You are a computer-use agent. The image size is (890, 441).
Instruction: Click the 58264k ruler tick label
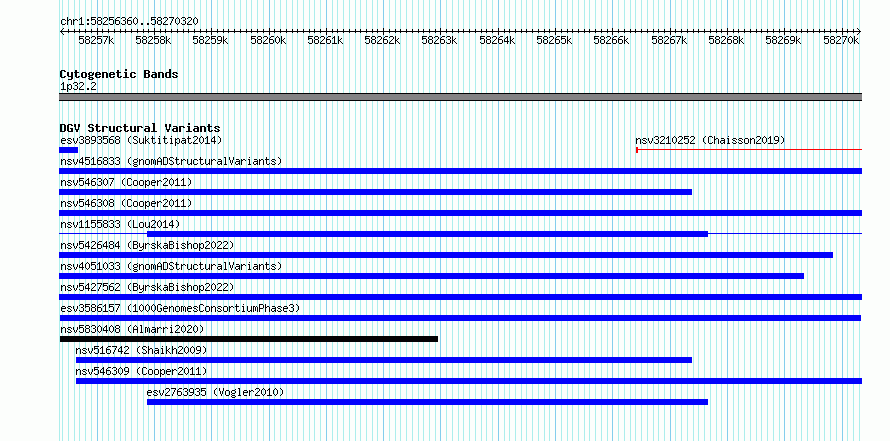[497, 40]
